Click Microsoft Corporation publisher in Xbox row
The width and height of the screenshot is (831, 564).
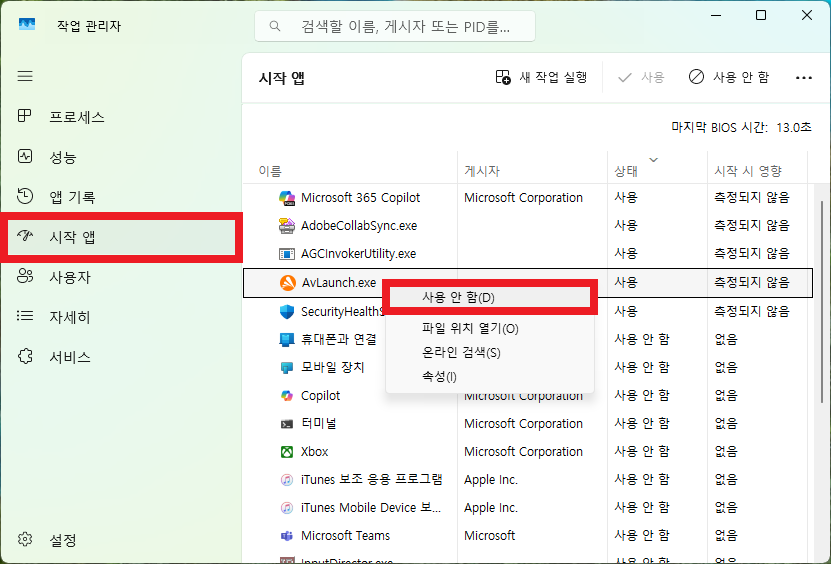523,452
